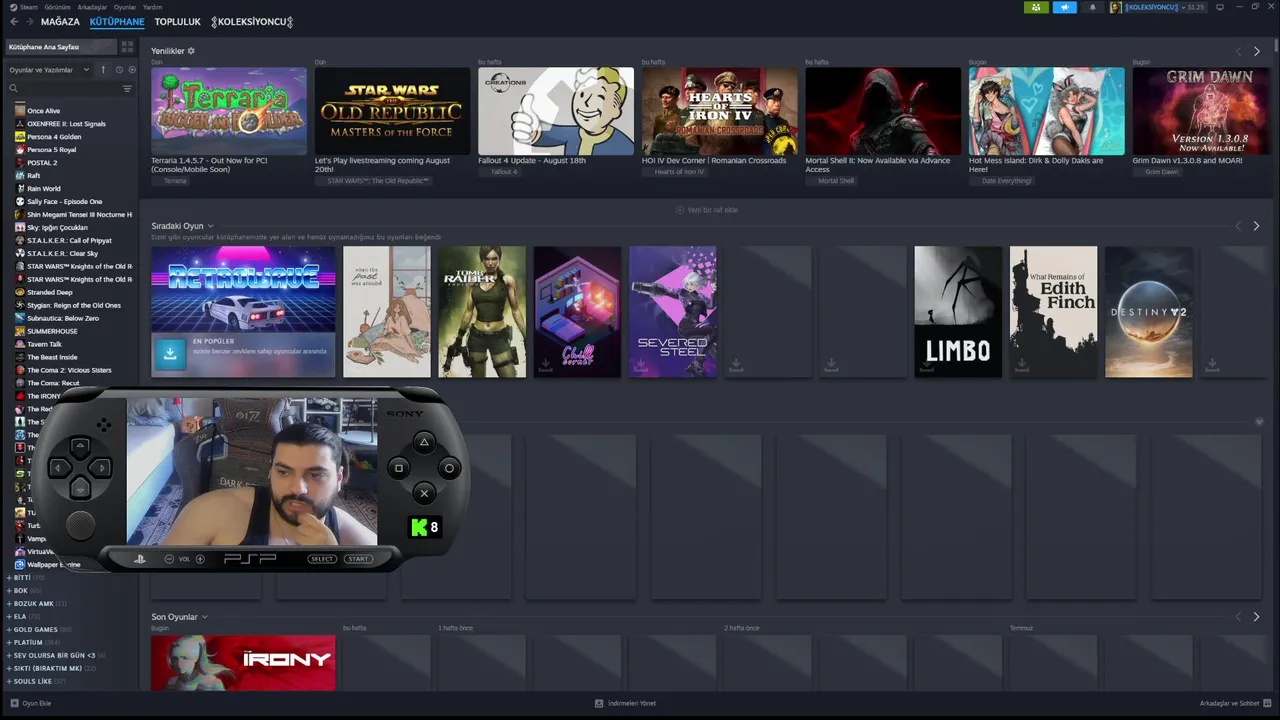
Task: Go to the KÜTÜPHANE tab
Action: pyautogui.click(x=117, y=22)
